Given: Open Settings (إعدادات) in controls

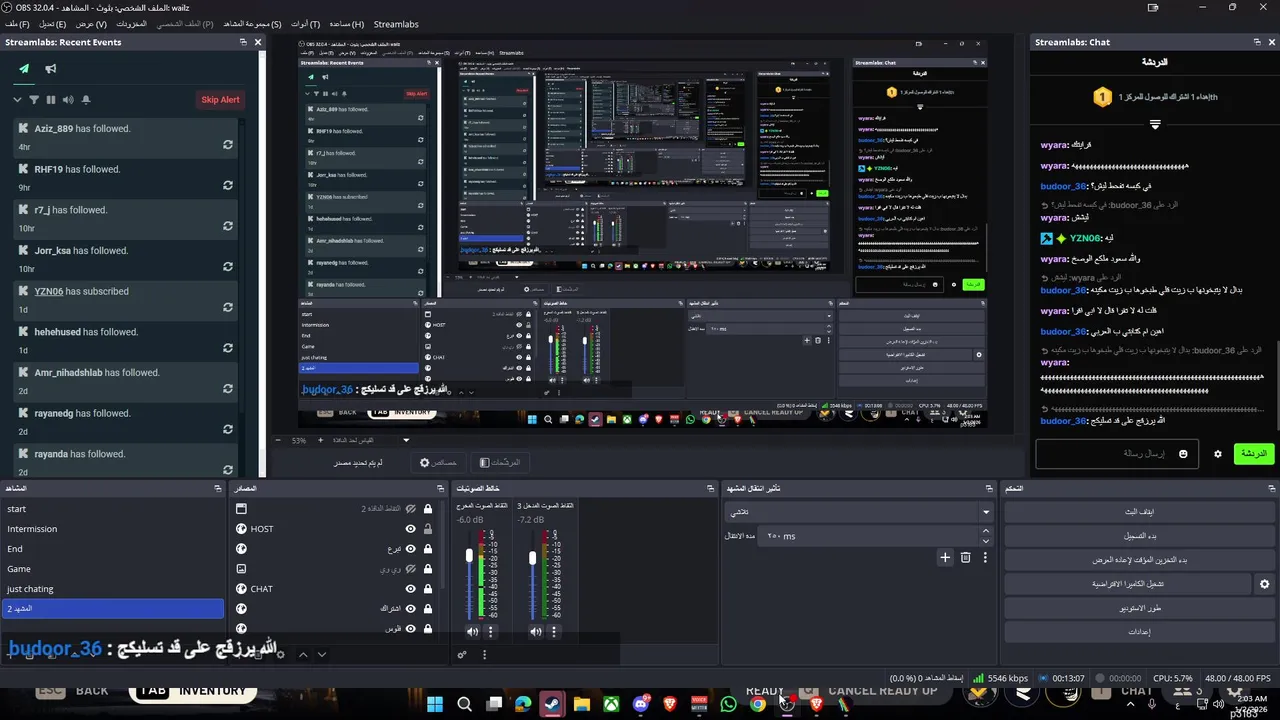Looking at the screenshot, I should point(1140,632).
